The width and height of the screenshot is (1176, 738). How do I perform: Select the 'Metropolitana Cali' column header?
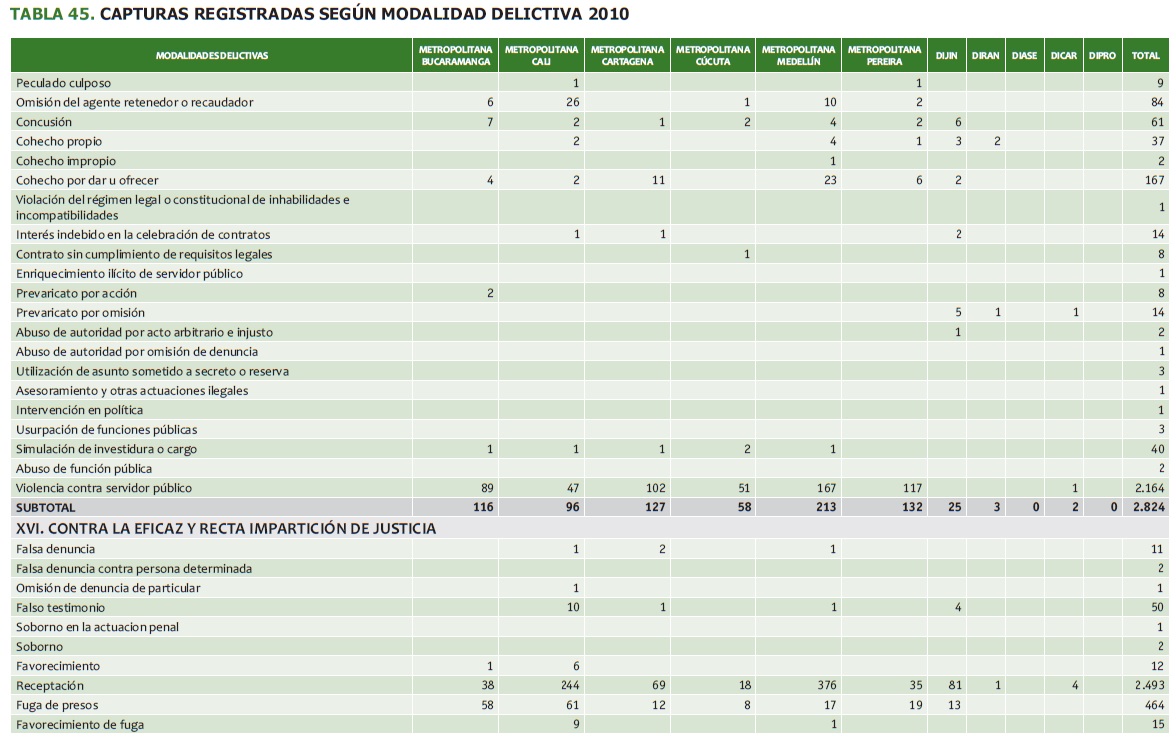(x=542, y=56)
